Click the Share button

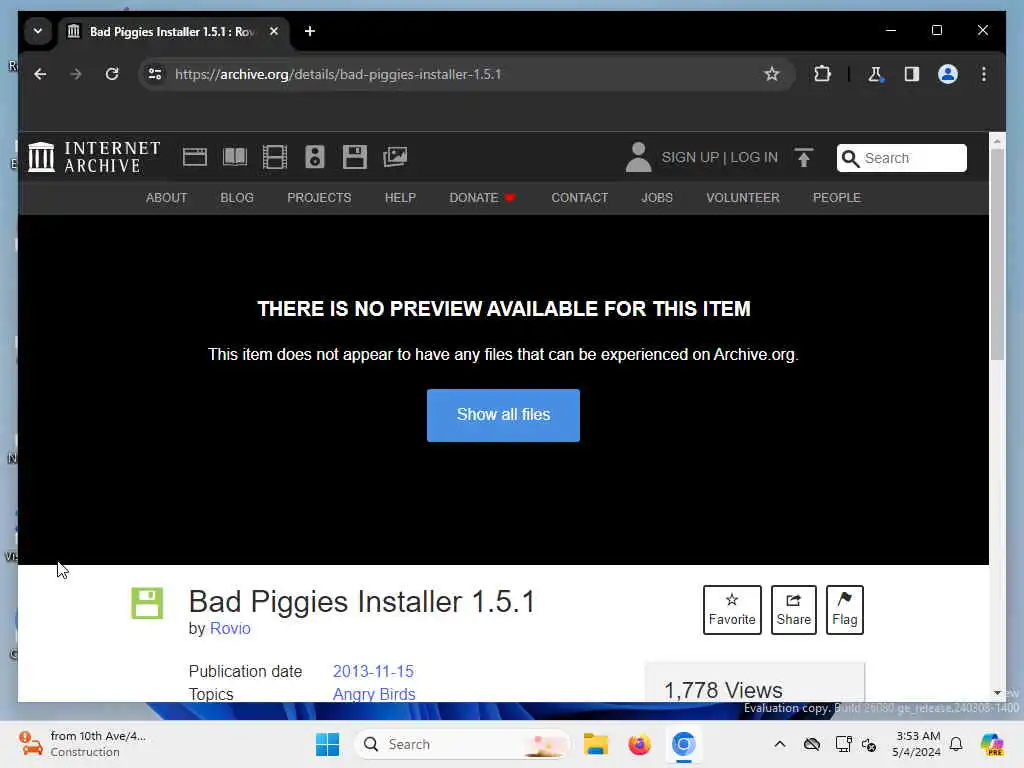point(794,610)
